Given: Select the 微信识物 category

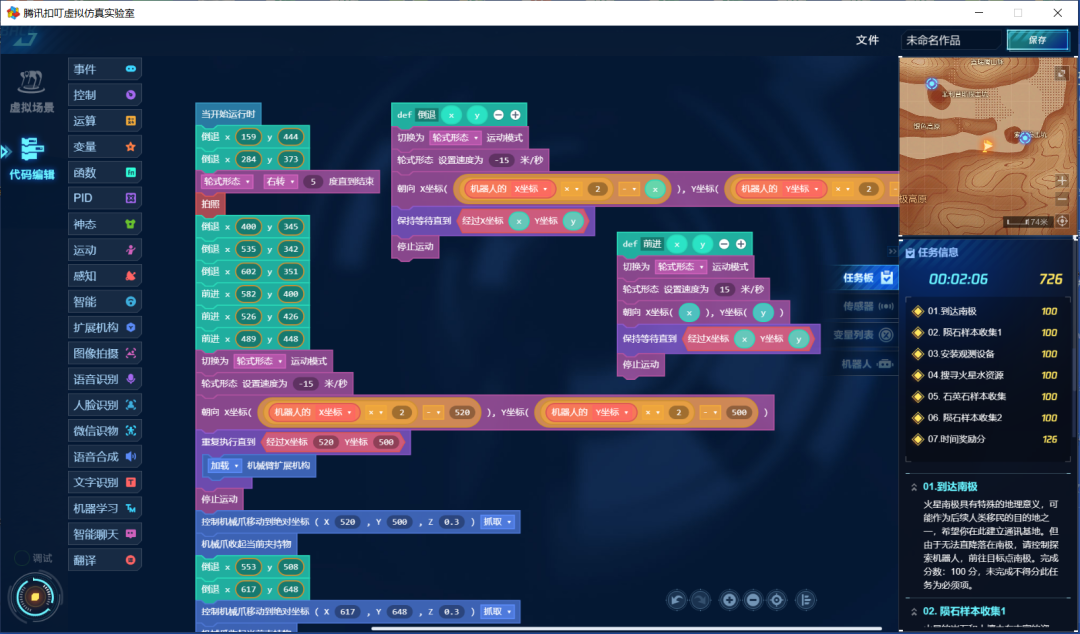Looking at the screenshot, I should [105, 431].
